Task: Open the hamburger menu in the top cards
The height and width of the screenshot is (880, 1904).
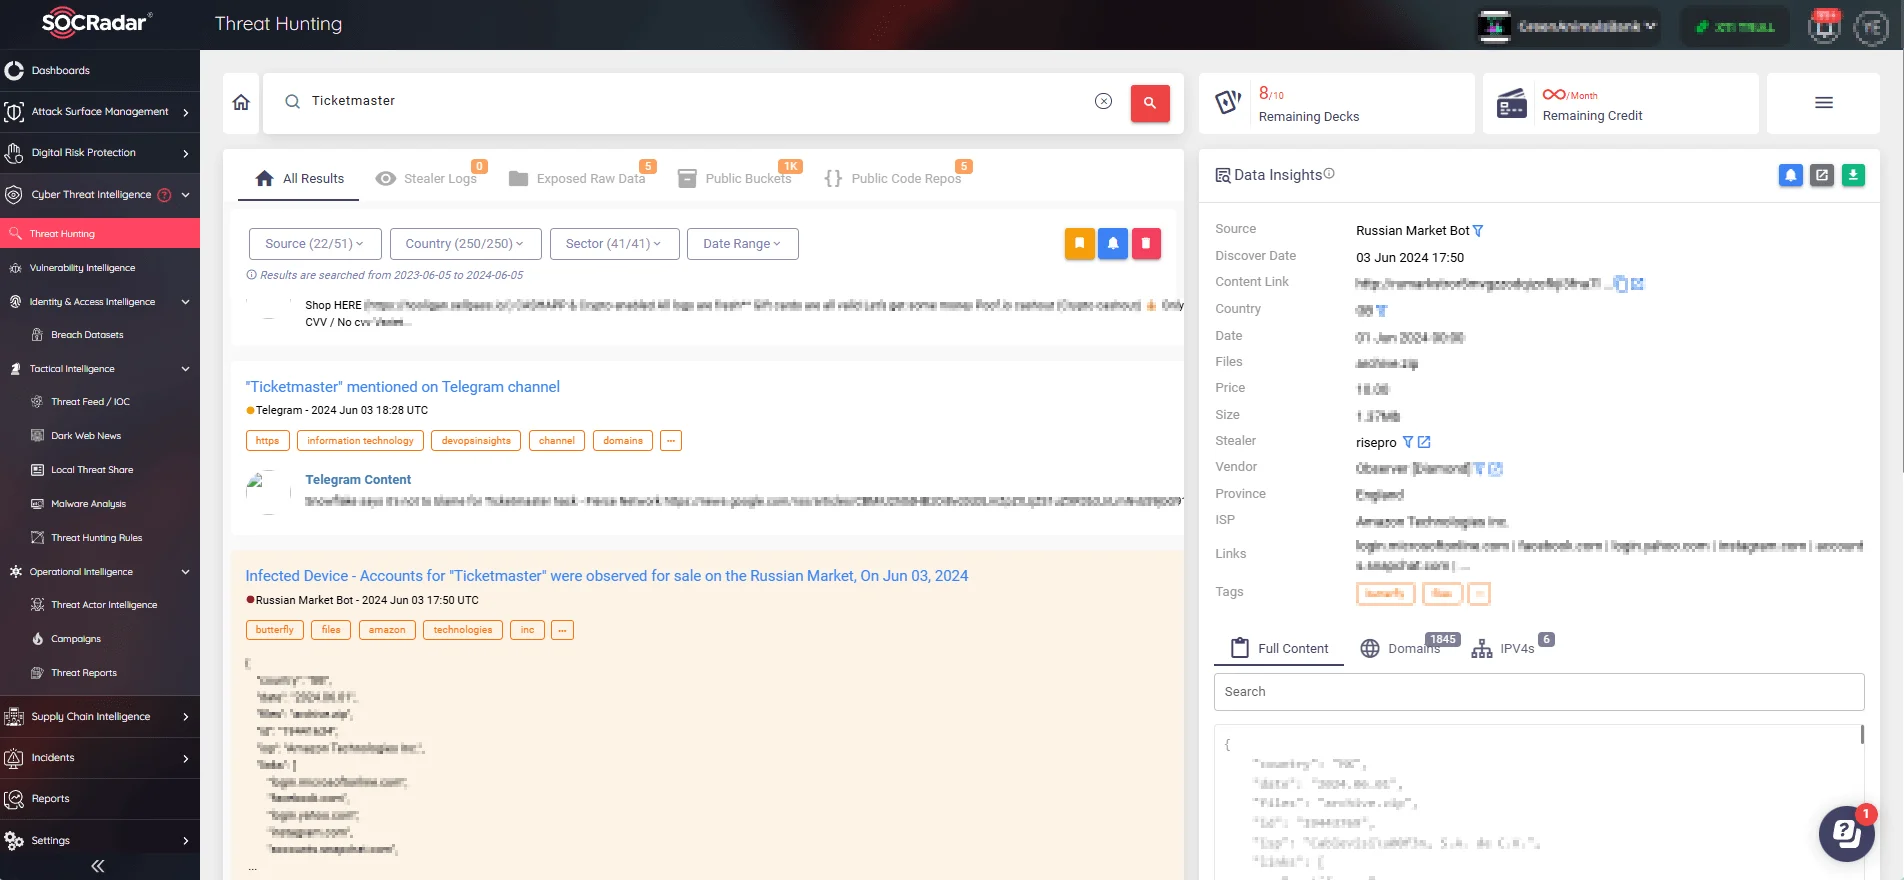Action: click(1824, 102)
